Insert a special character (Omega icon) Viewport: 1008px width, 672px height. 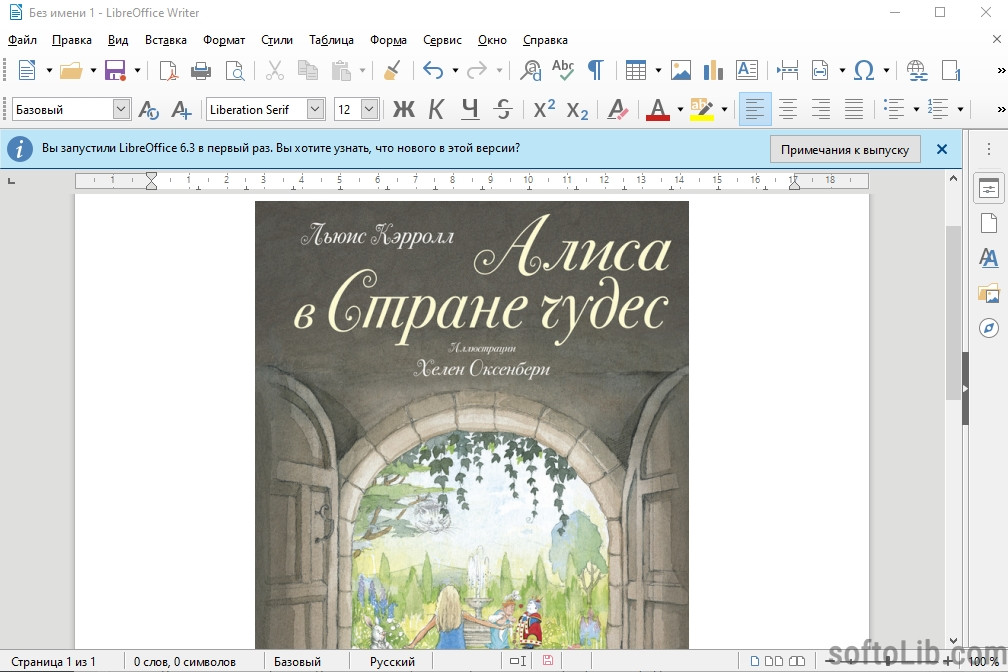[x=864, y=70]
